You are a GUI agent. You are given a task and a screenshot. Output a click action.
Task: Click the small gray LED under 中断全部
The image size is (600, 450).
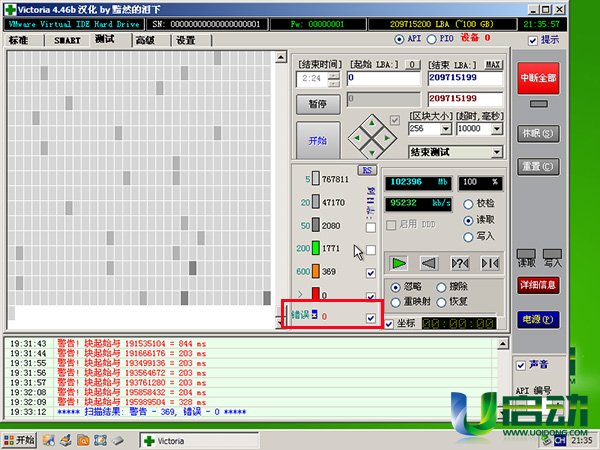point(538,104)
